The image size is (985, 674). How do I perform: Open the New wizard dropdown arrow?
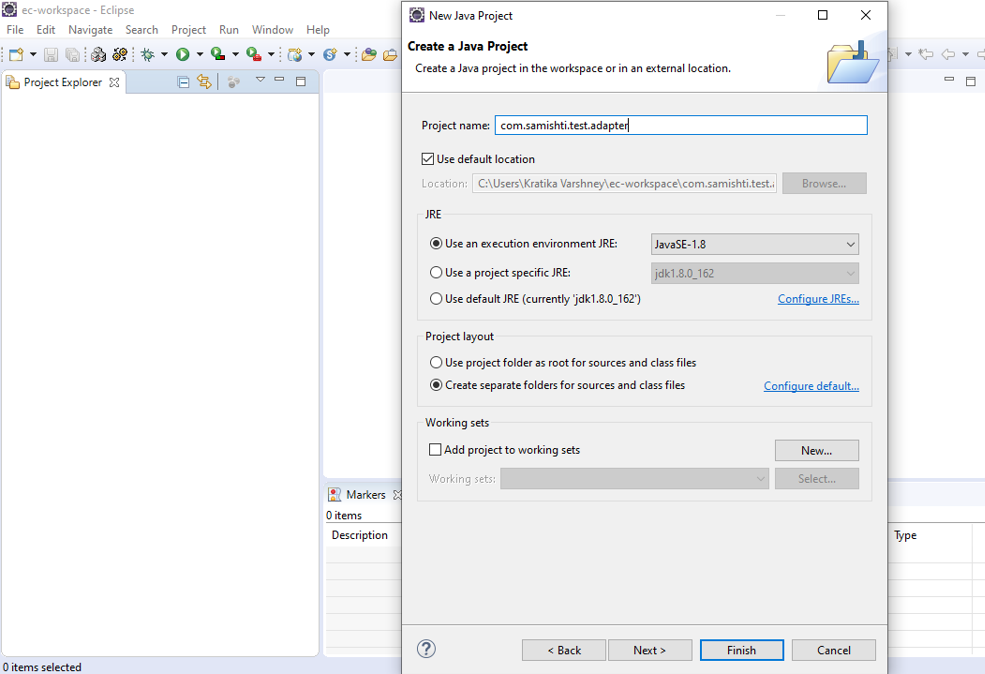click(33, 55)
